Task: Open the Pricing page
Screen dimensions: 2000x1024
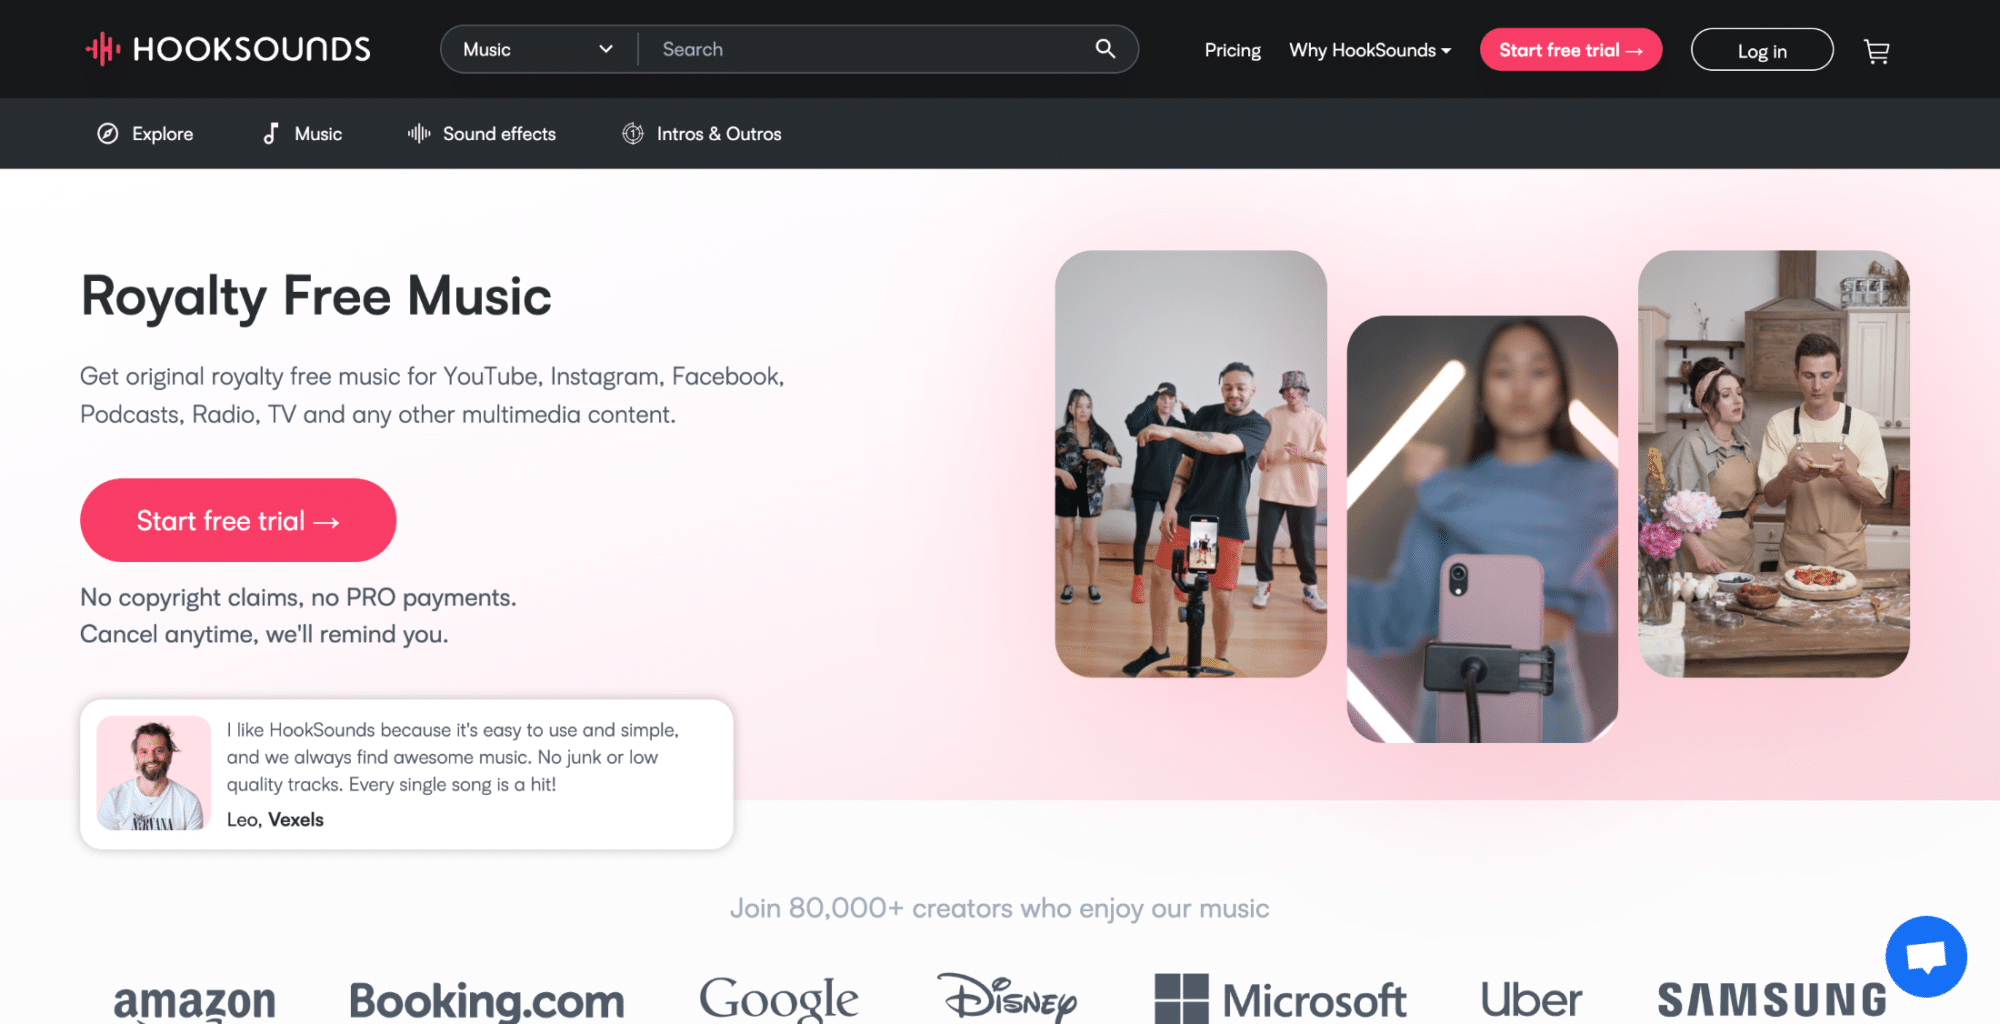Action: click(x=1232, y=50)
